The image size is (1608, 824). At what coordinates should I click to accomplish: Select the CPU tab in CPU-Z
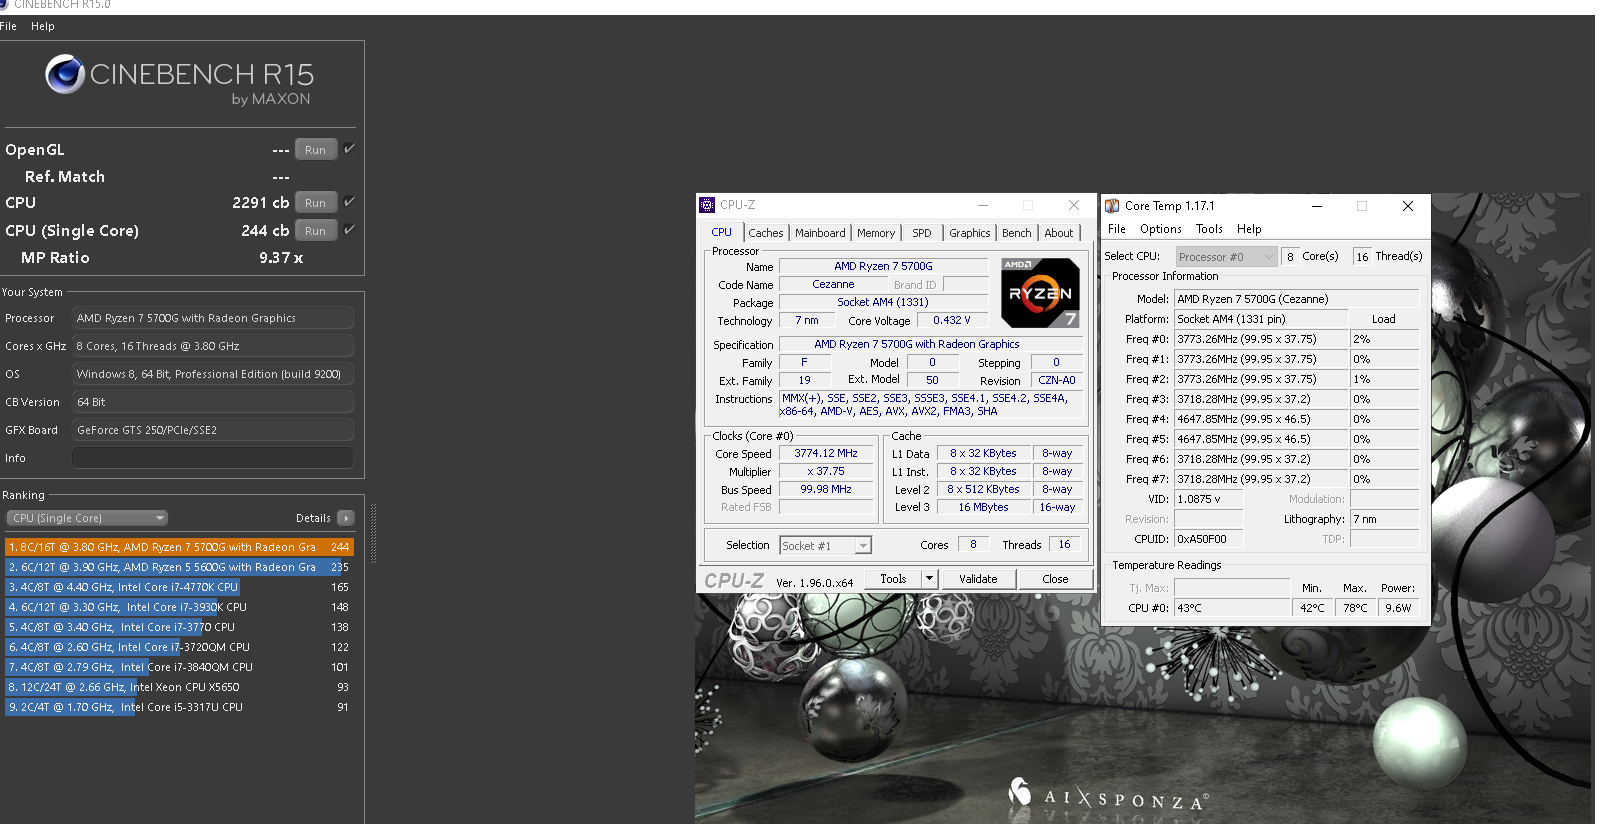(x=722, y=232)
